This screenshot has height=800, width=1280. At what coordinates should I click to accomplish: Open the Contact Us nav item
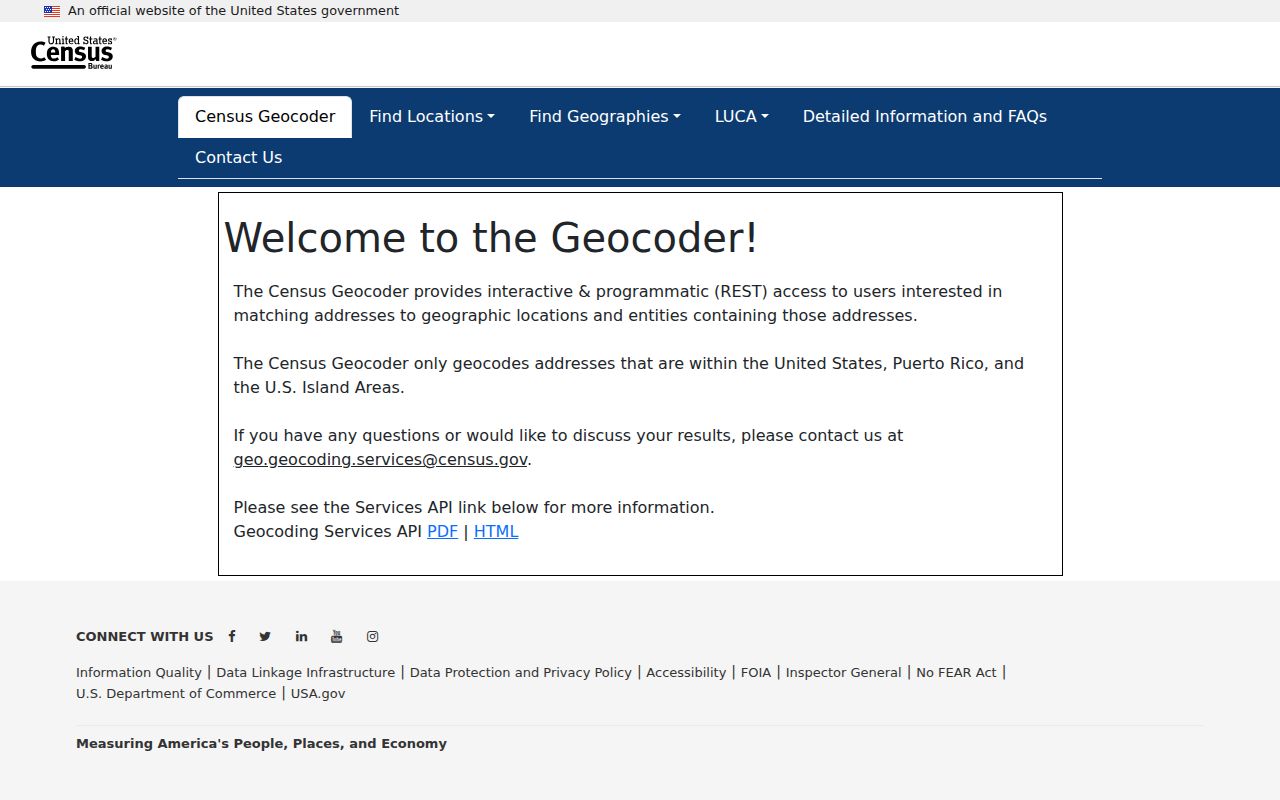click(239, 157)
